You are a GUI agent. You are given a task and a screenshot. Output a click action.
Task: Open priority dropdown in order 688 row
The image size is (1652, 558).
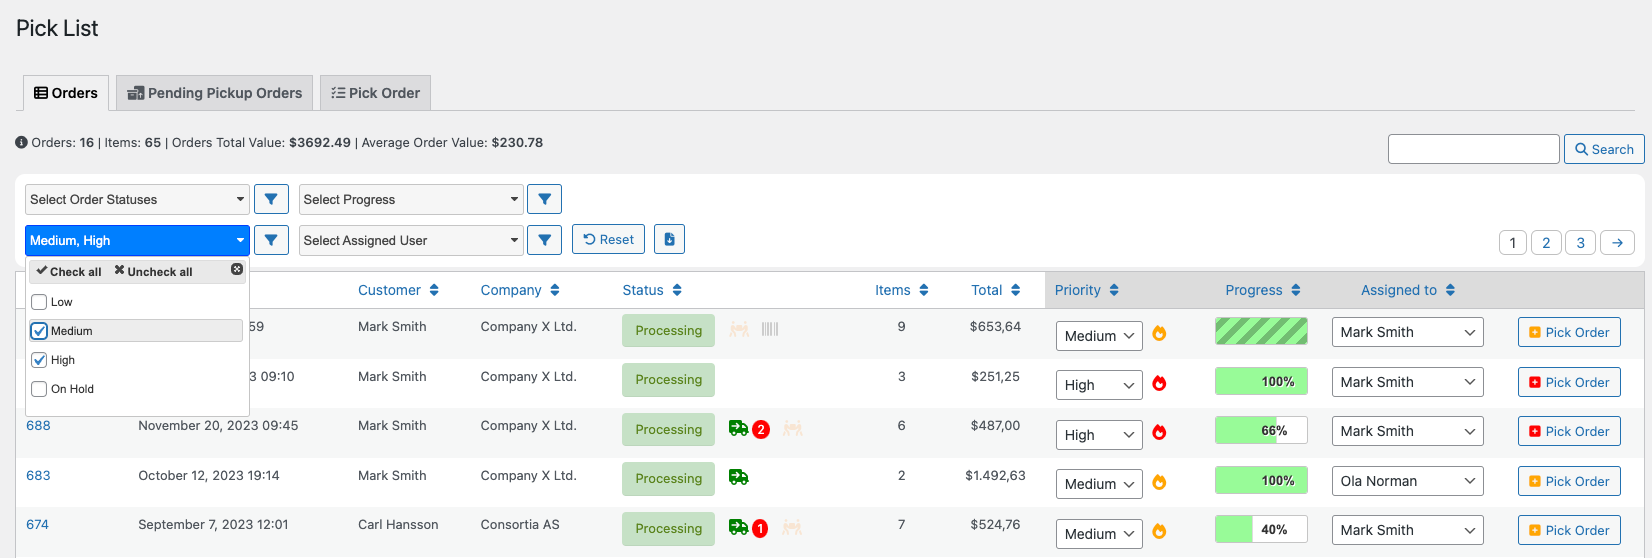(x=1099, y=435)
